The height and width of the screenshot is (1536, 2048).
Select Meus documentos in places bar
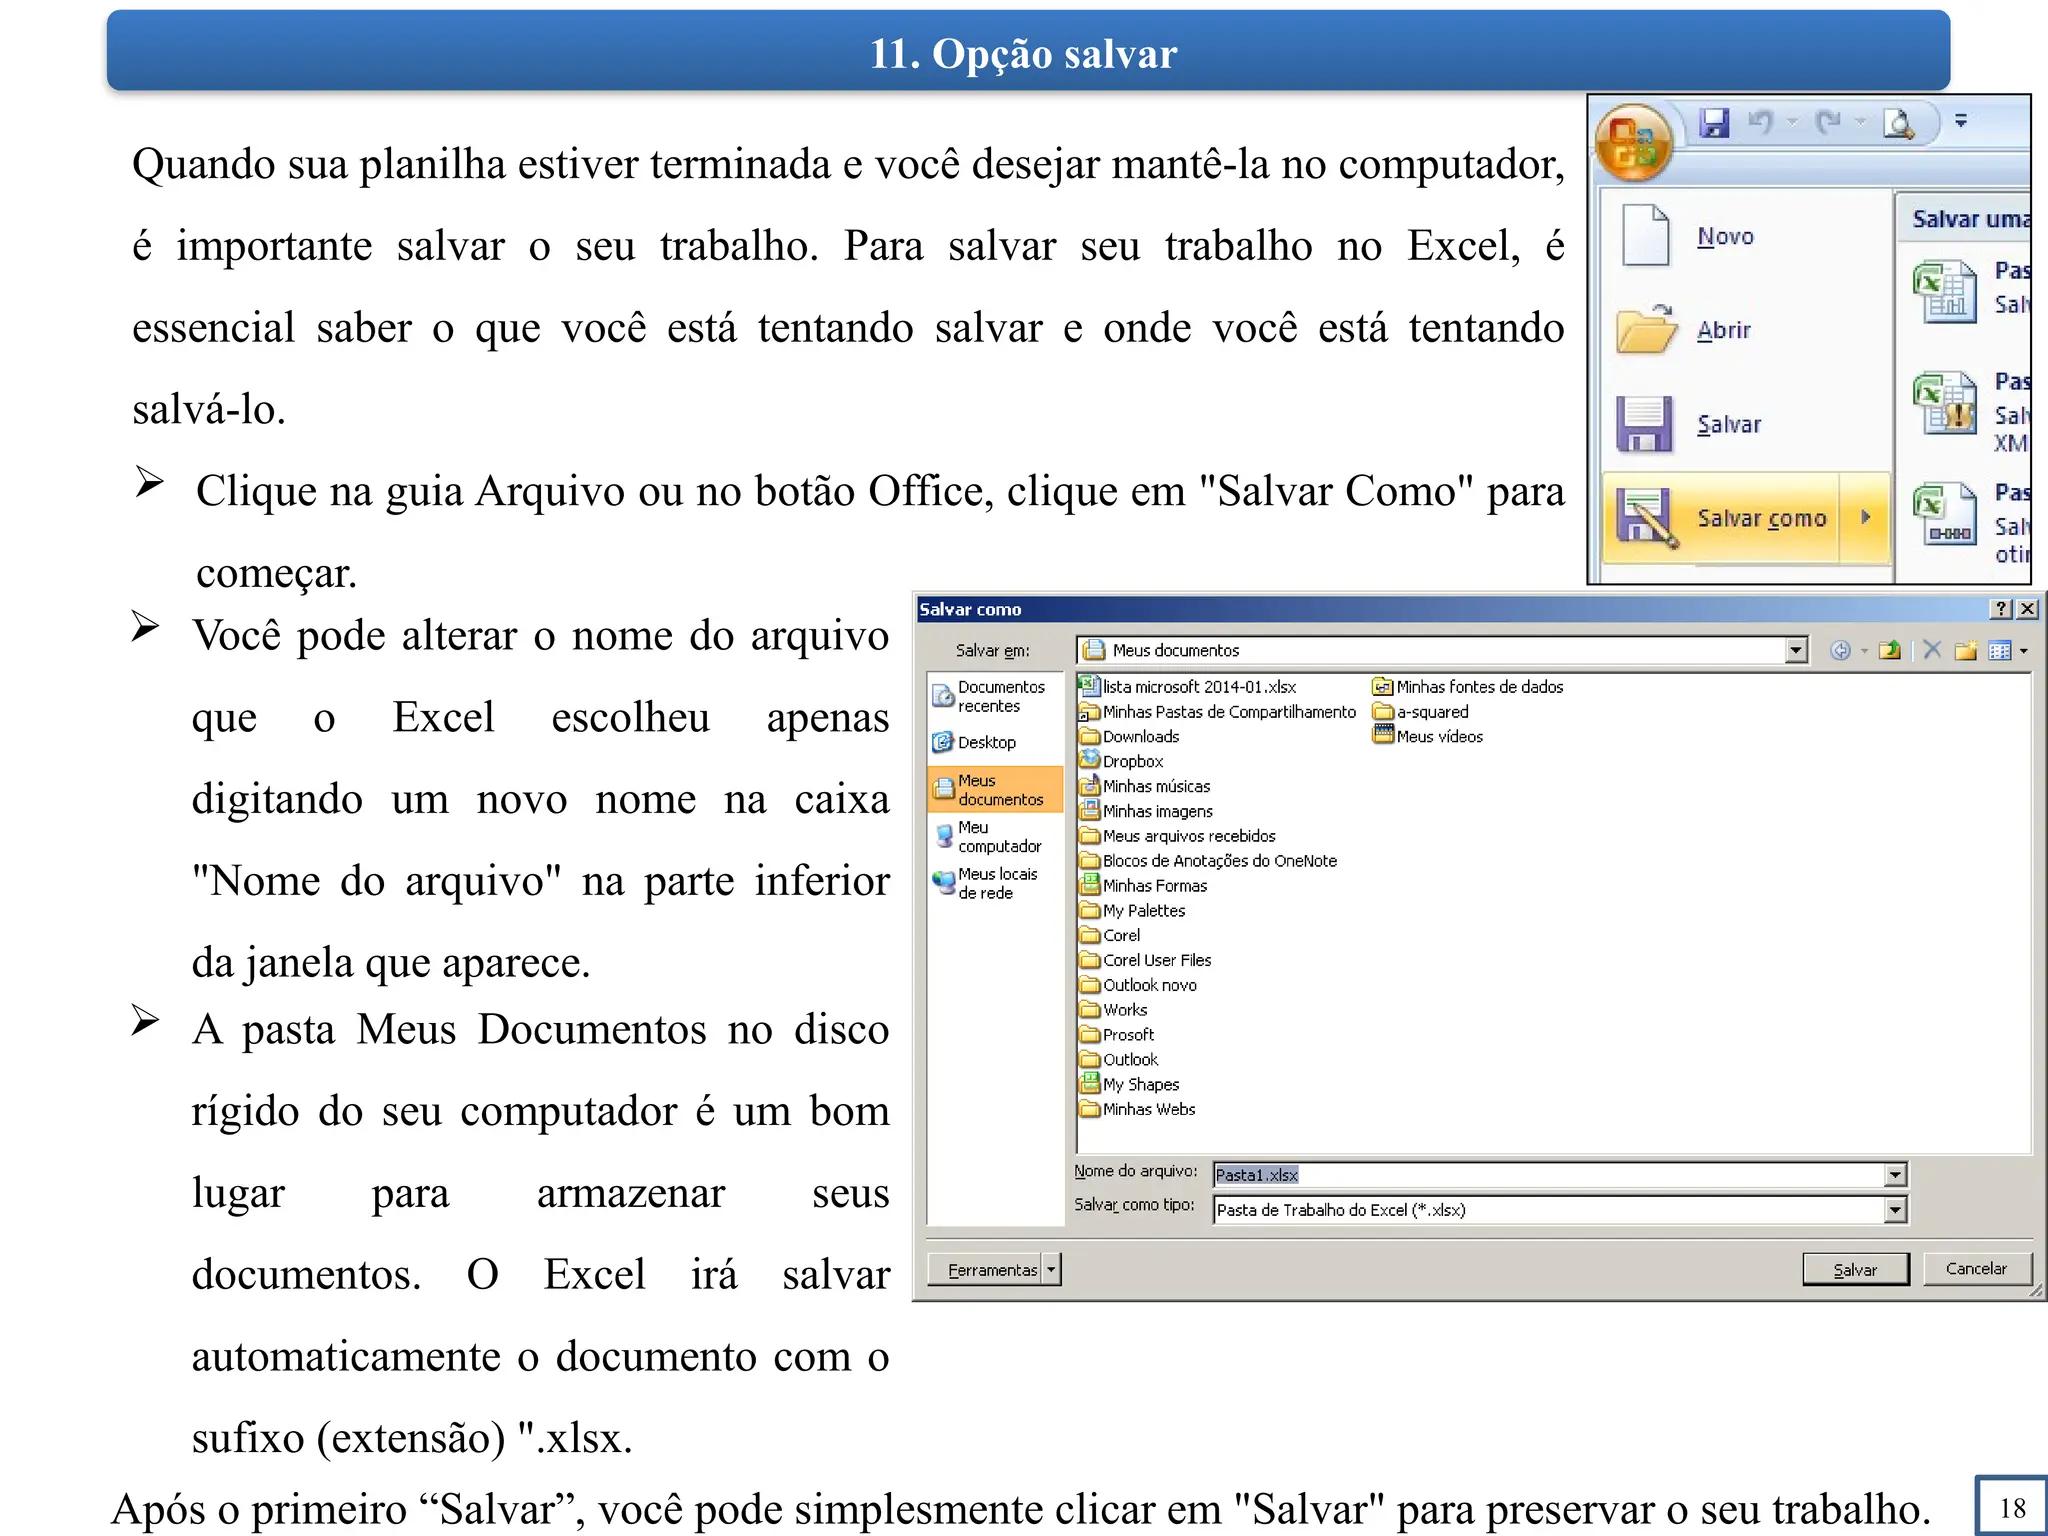(994, 790)
